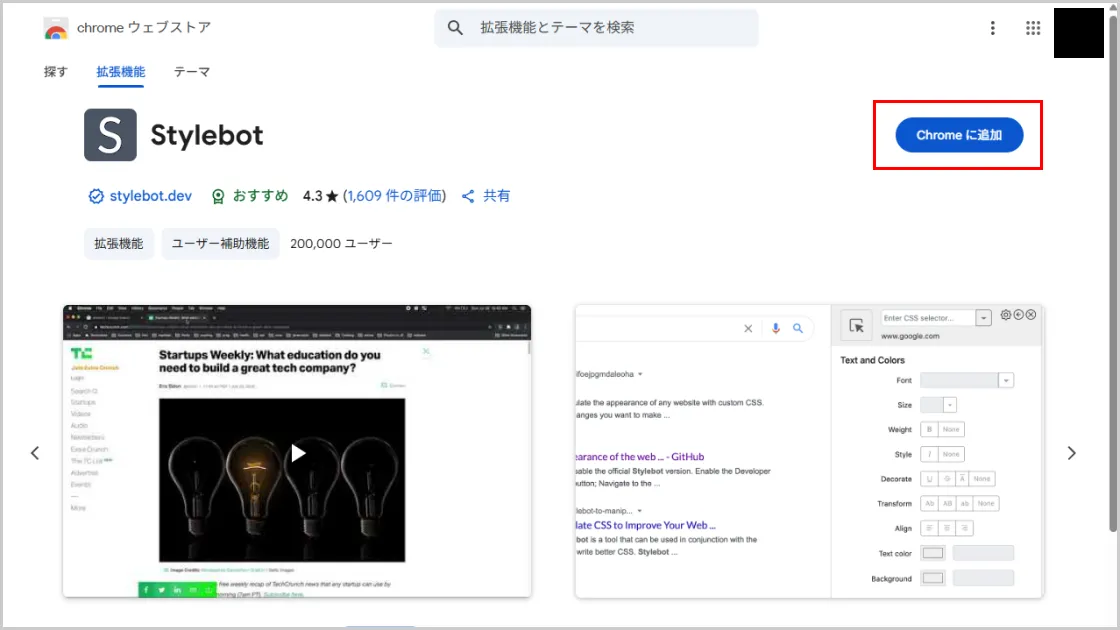Click the element picker icon in Stylebot panel

tap(856, 326)
